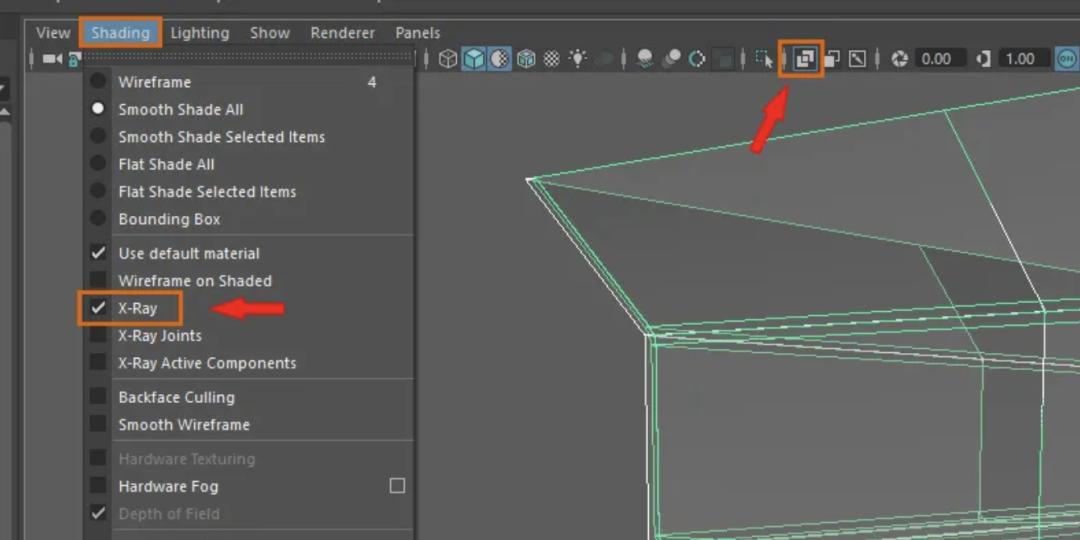Toggle the Textured checkerboard toolbar icon
1080x540 pixels.
[x=551, y=59]
